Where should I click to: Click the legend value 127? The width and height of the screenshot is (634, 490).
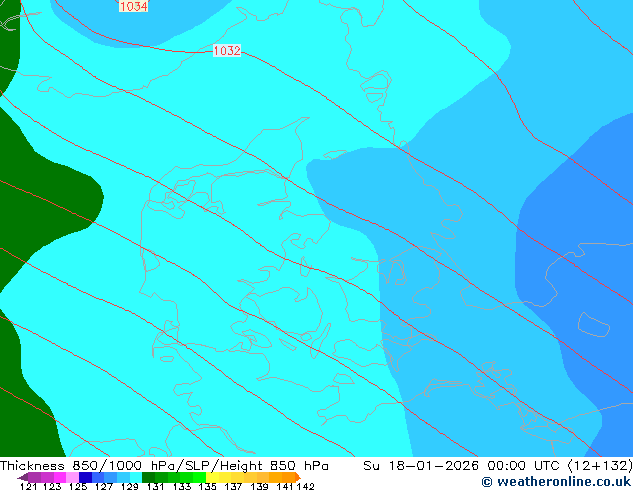point(104,486)
